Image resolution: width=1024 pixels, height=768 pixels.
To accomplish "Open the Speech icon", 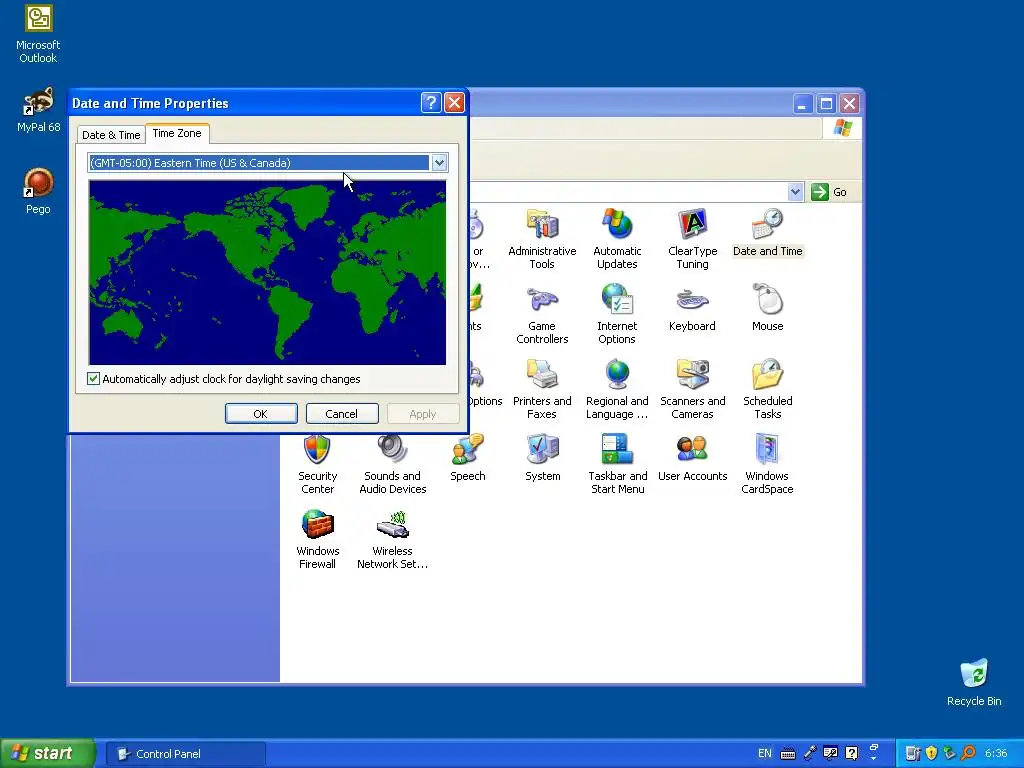I will coord(468,458).
